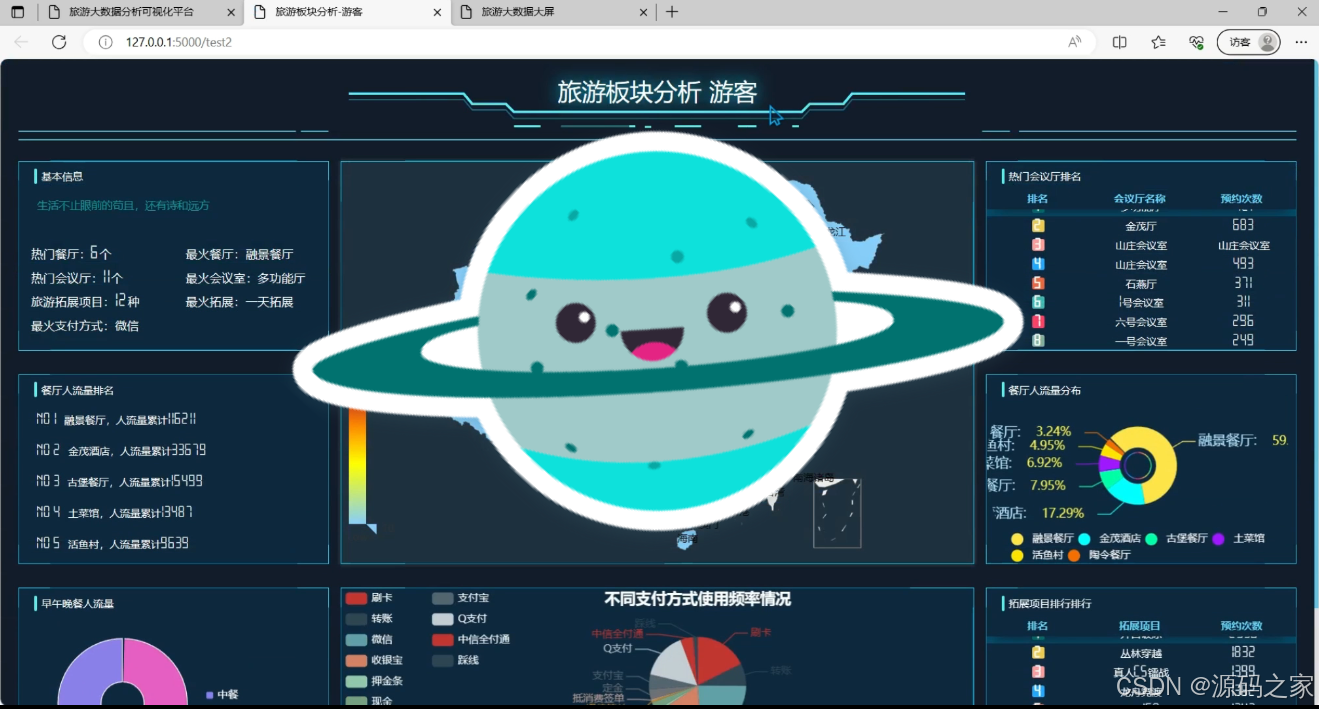Toggle the 融景餐厅 legend below the donut chart
The width and height of the screenshot is (1319, 709).
click(x=1037, y=538)
